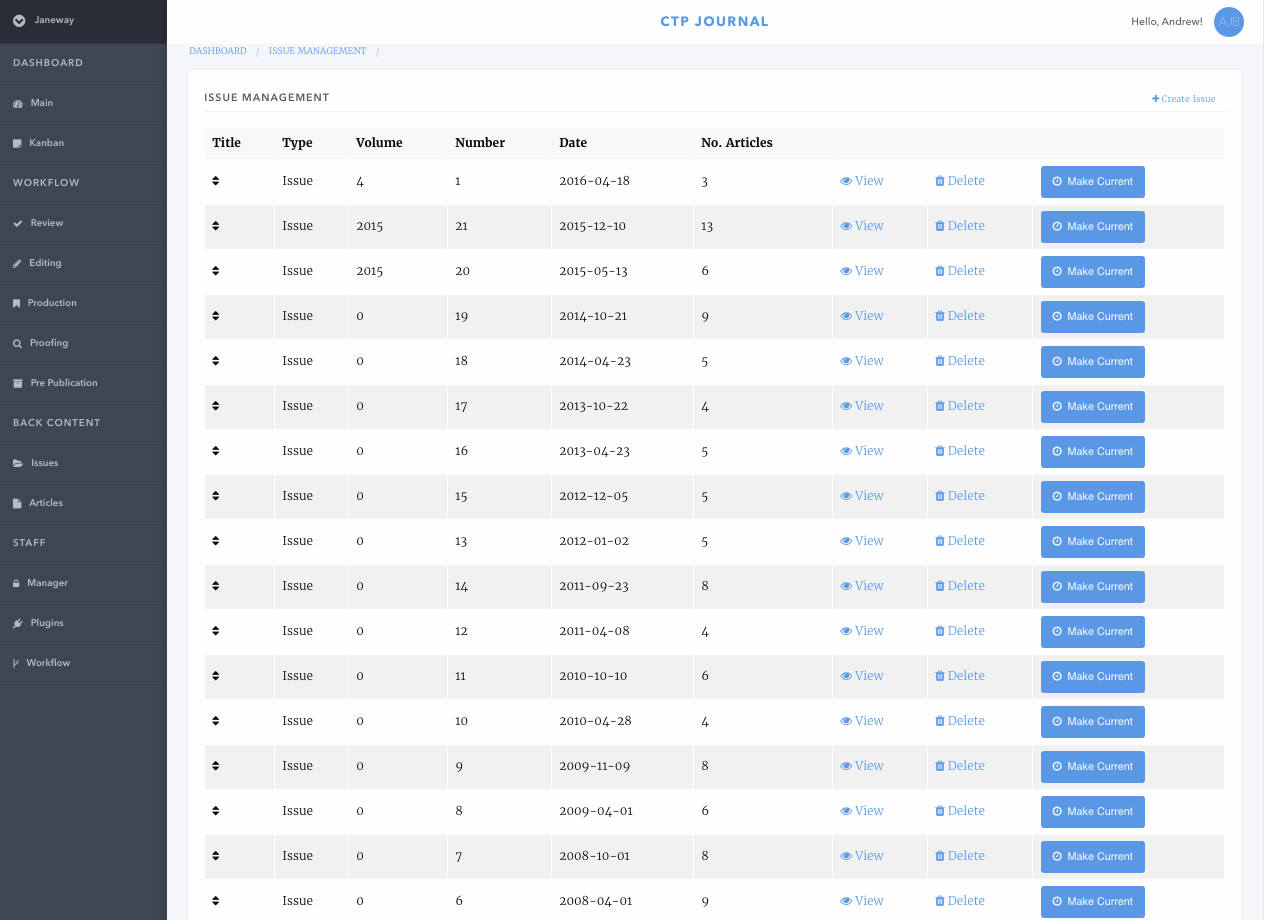Make the 2010-10-10 issue current
The height and width of the screenshot is (920, 1264).
(1092, 677)
